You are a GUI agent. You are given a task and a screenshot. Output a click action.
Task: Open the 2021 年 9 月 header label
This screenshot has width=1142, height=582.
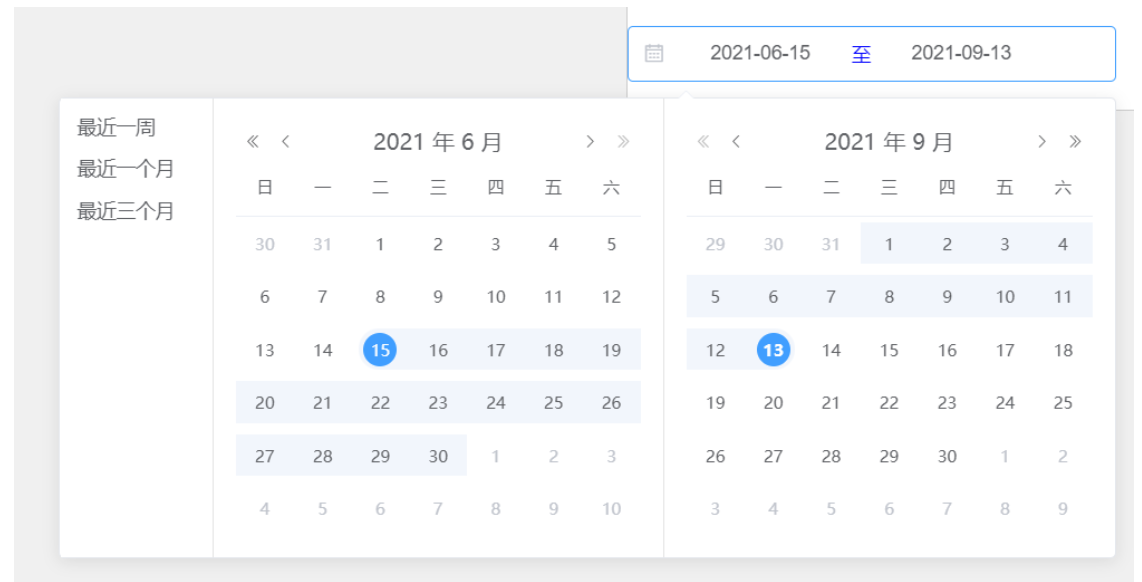click(x=888, y=142)
